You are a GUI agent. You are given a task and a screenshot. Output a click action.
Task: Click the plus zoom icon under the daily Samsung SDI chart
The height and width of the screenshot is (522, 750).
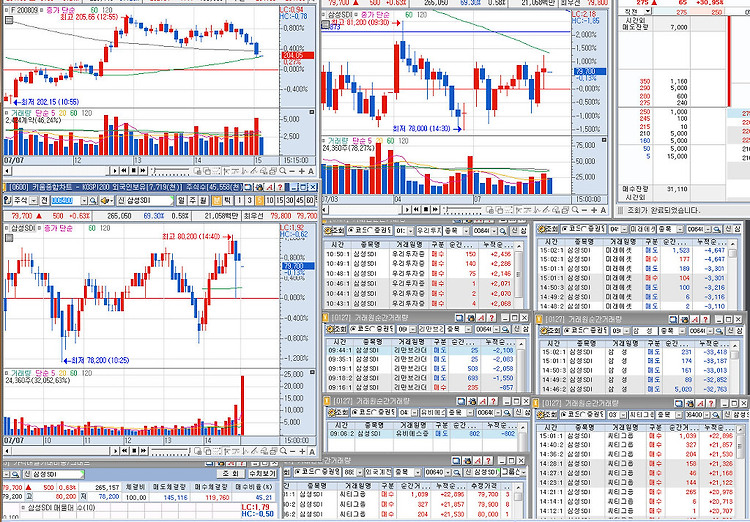click(x=594, y=210)
